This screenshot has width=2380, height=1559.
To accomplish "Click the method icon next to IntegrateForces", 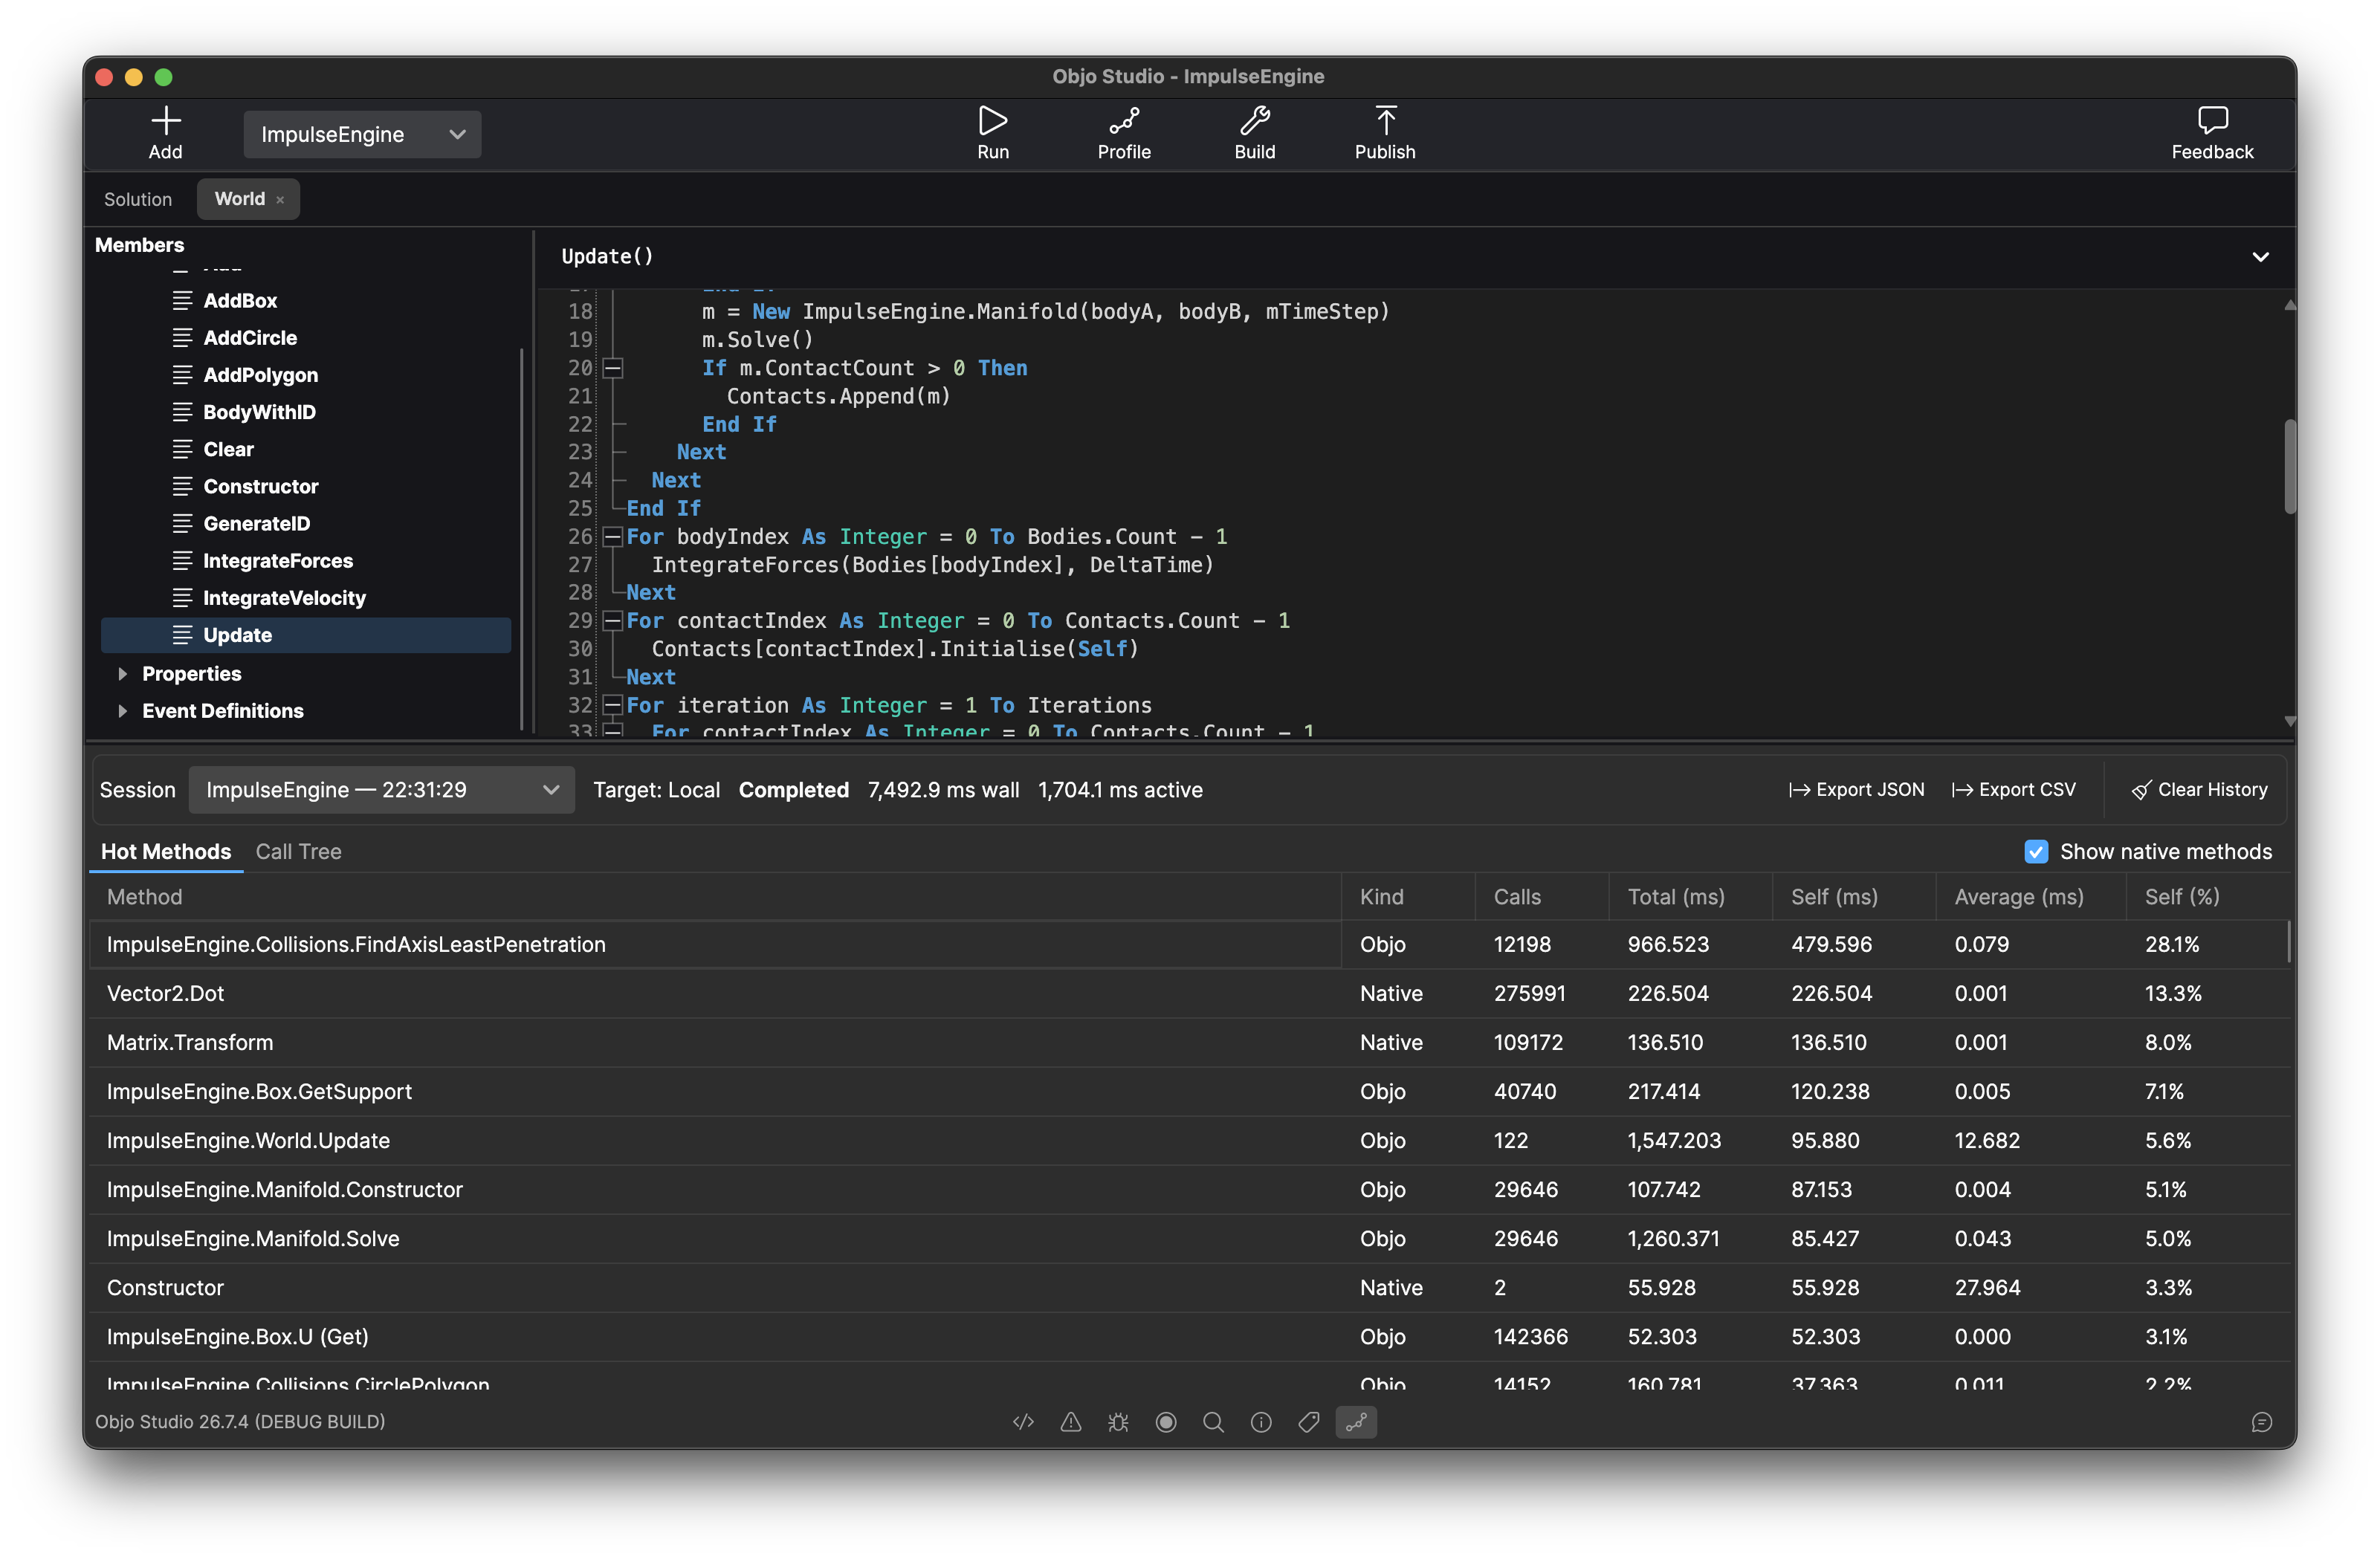I will point(182,561).
